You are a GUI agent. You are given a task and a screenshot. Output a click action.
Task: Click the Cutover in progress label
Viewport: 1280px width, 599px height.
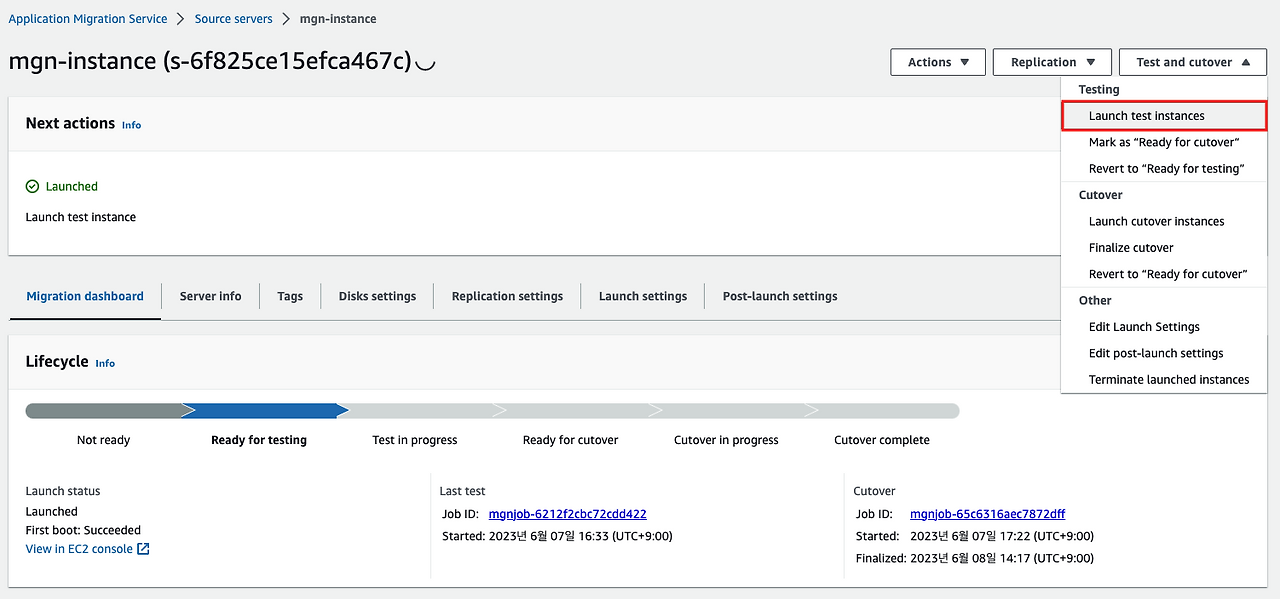[x=726, y=440]
